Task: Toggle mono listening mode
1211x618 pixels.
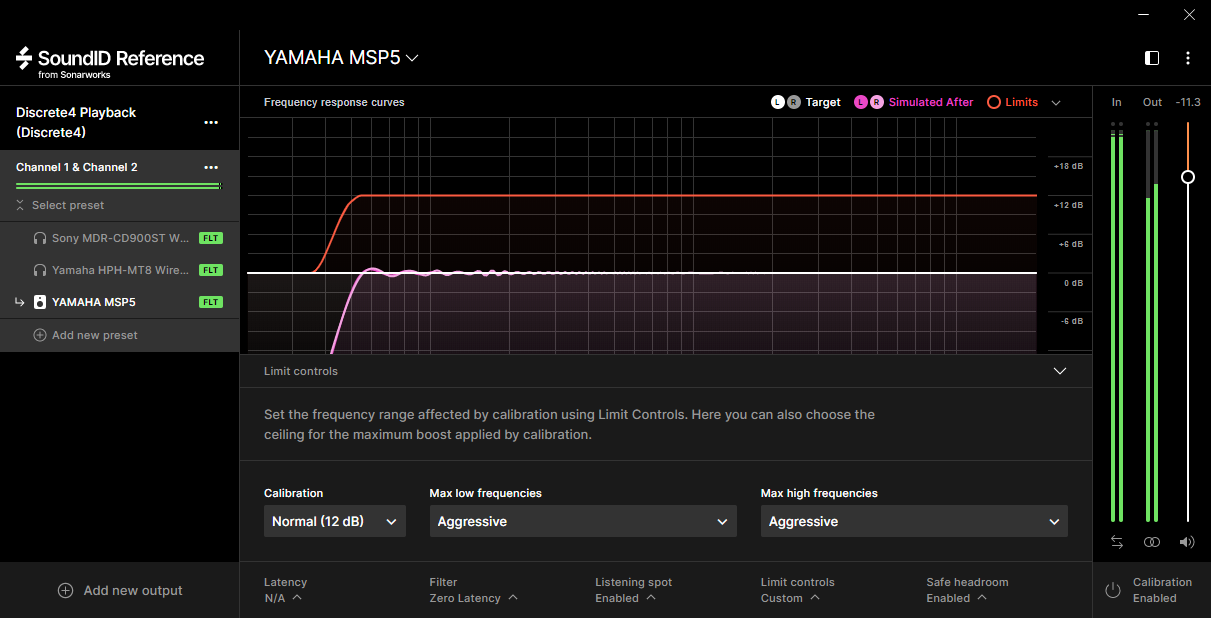Action: pyautogui.click(x=1152, y=542)
